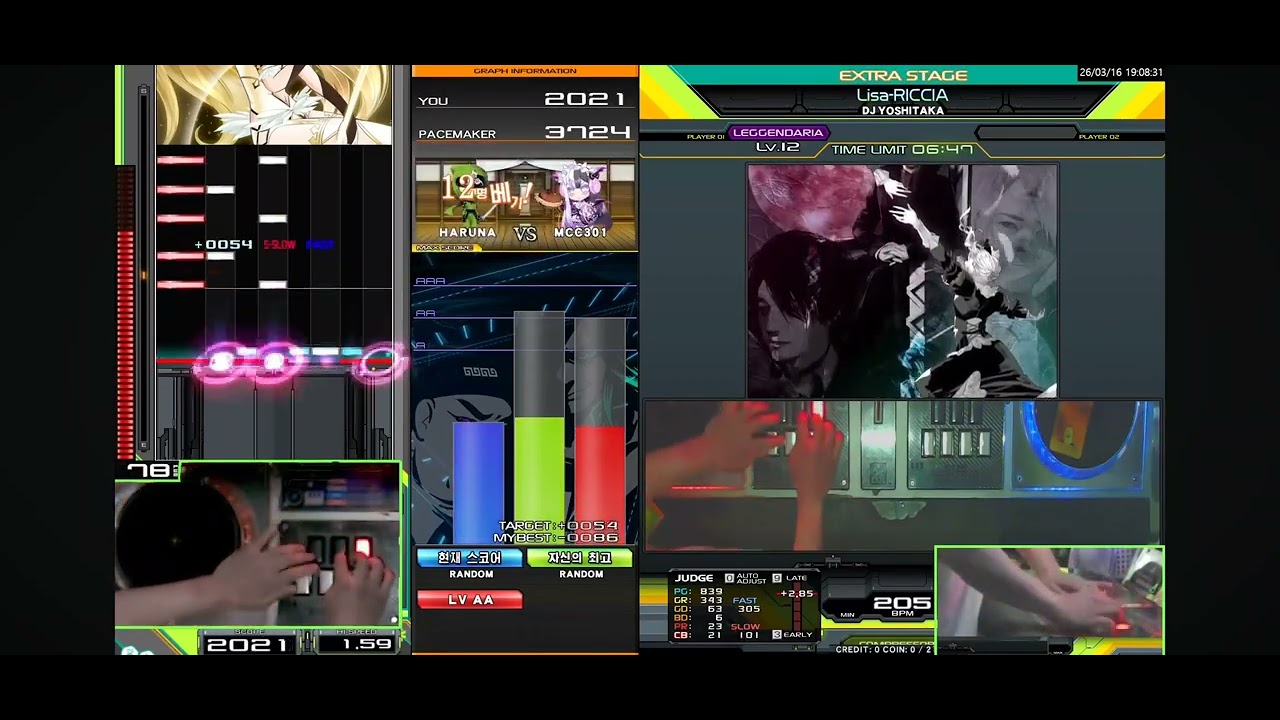Viewport: 1280px width, 720px height.
Task: Click the LEGGENDARIA difficulty badge
Action: coord(779,132)
